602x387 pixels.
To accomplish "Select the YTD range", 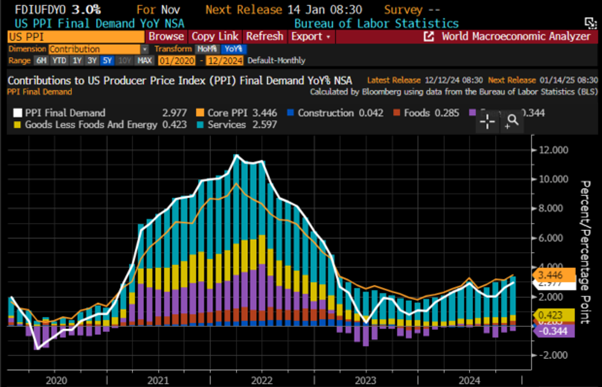I will pyautogui.click(x=59, y=61).
